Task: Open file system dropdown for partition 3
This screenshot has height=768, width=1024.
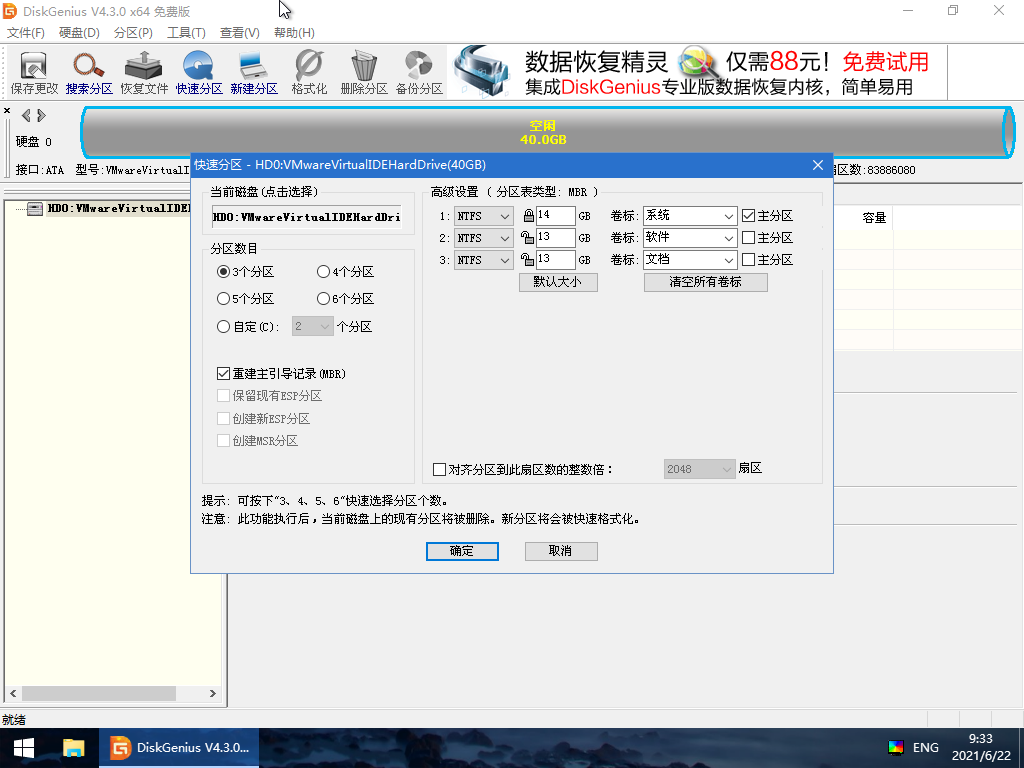Action: (x=484, y=261)
